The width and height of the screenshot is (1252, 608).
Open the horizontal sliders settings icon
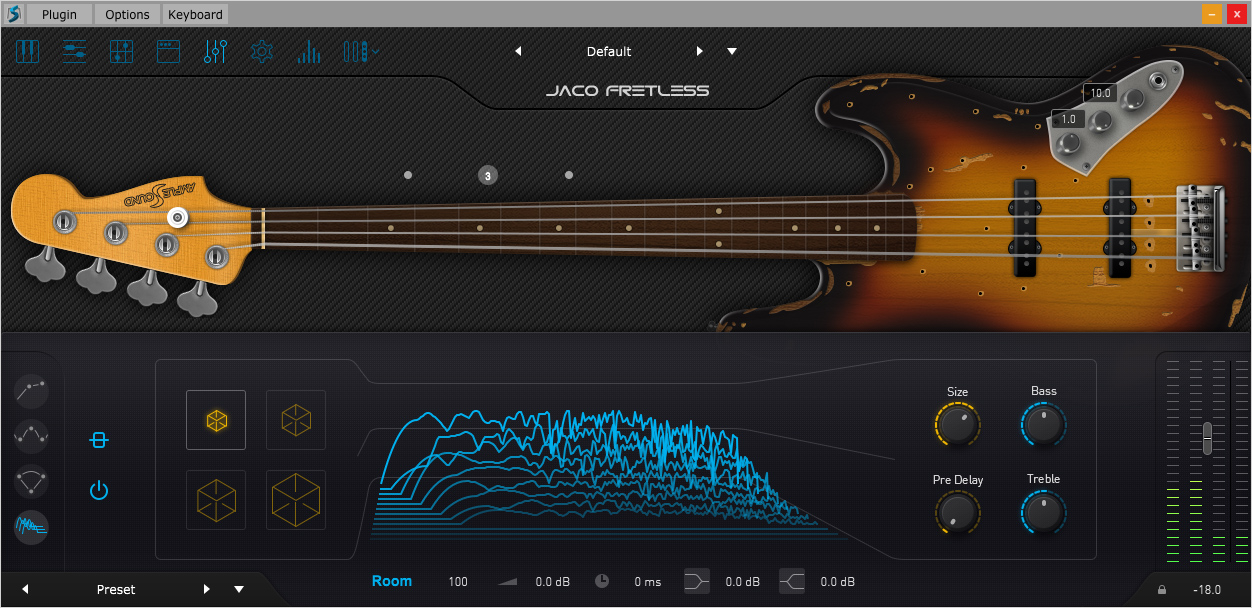click(74, 51)
